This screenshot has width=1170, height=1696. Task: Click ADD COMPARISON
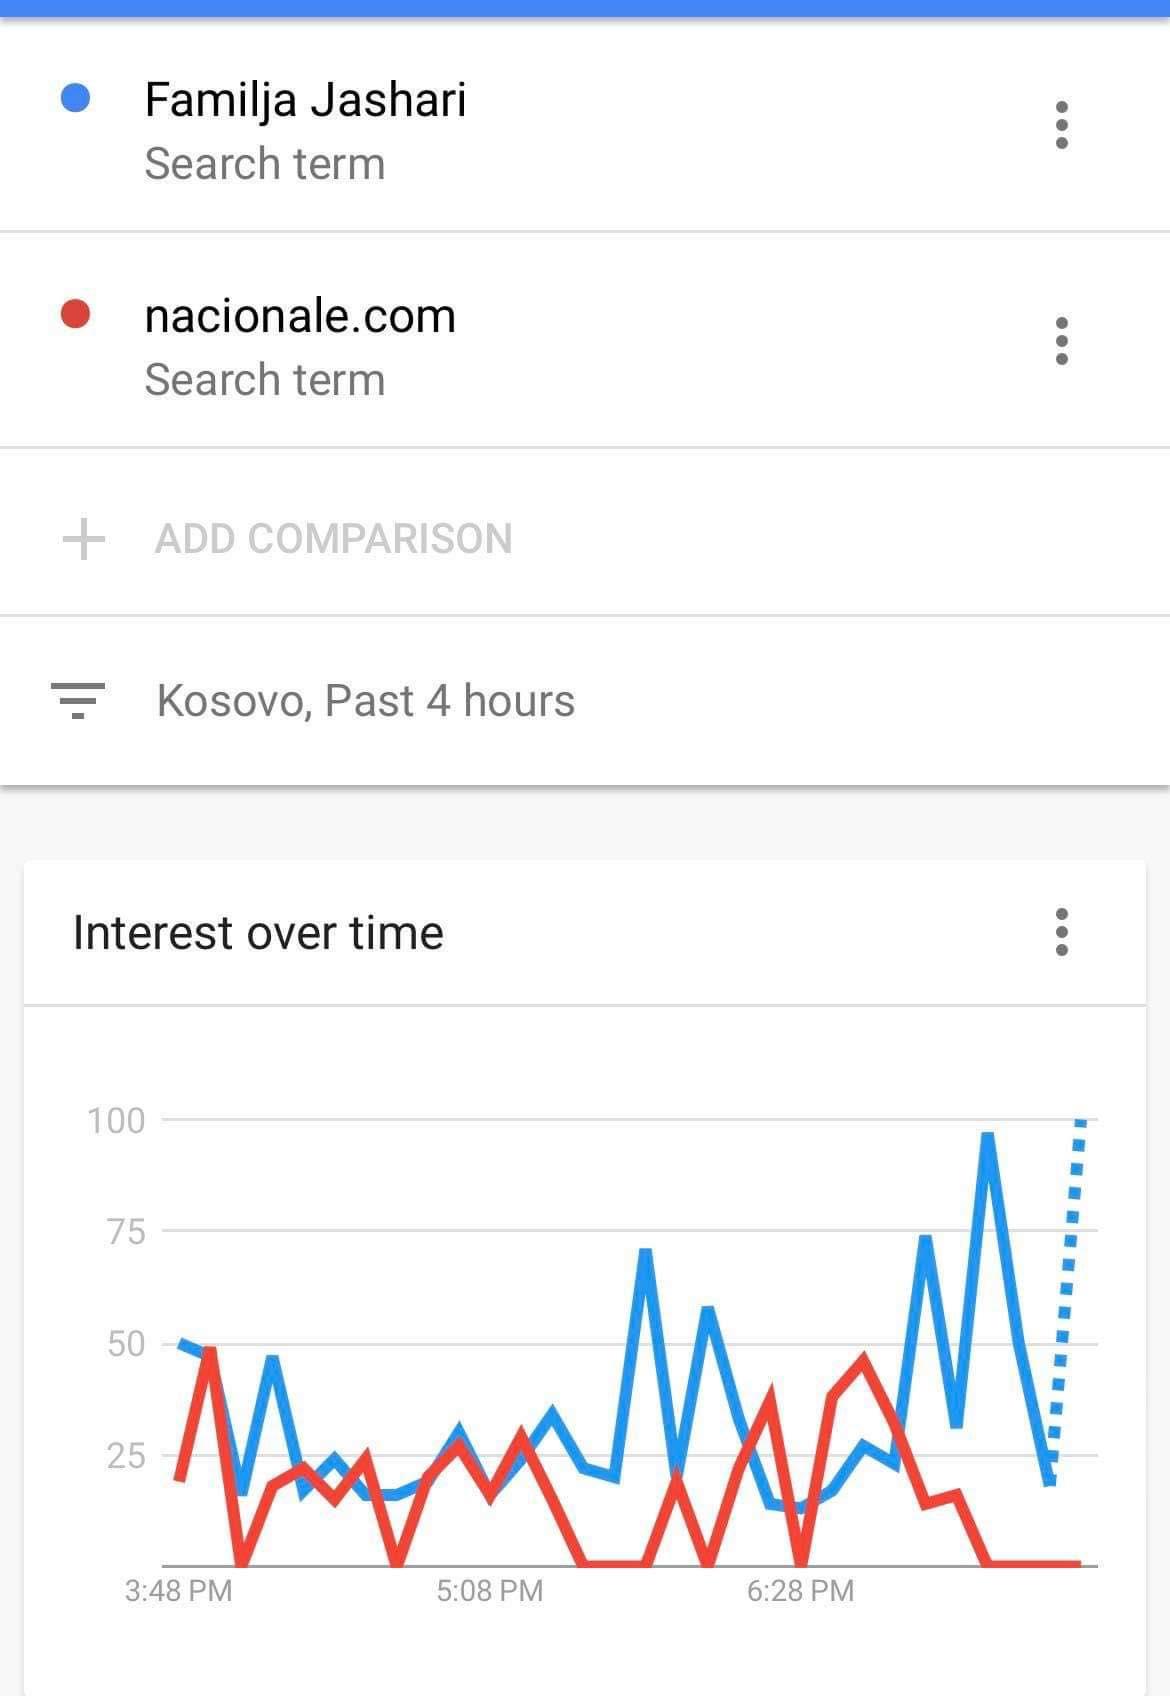[333, 539]
